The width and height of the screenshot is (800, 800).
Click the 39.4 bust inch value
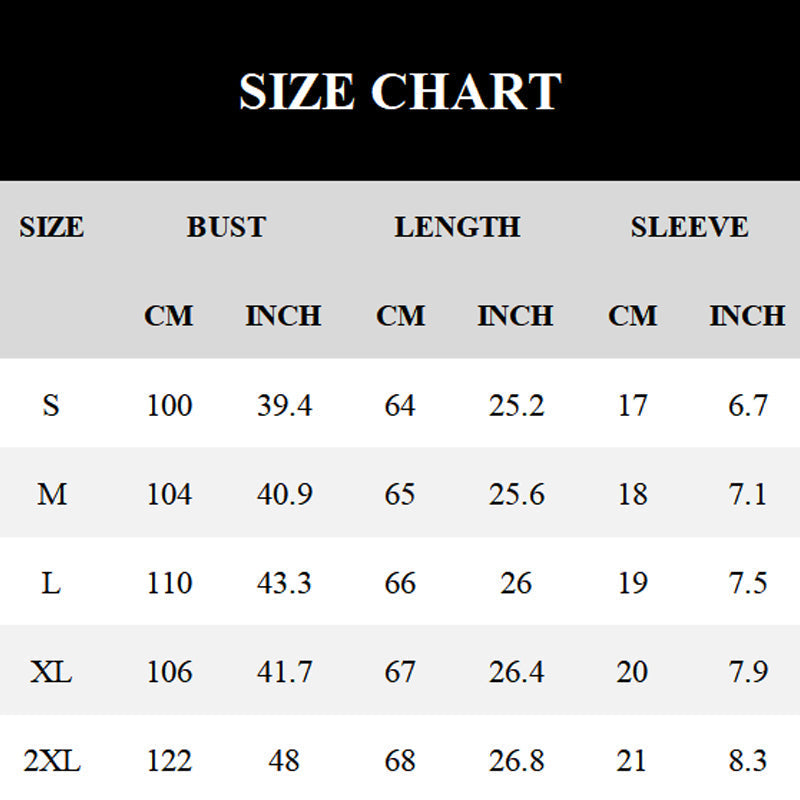coord(284,405)
